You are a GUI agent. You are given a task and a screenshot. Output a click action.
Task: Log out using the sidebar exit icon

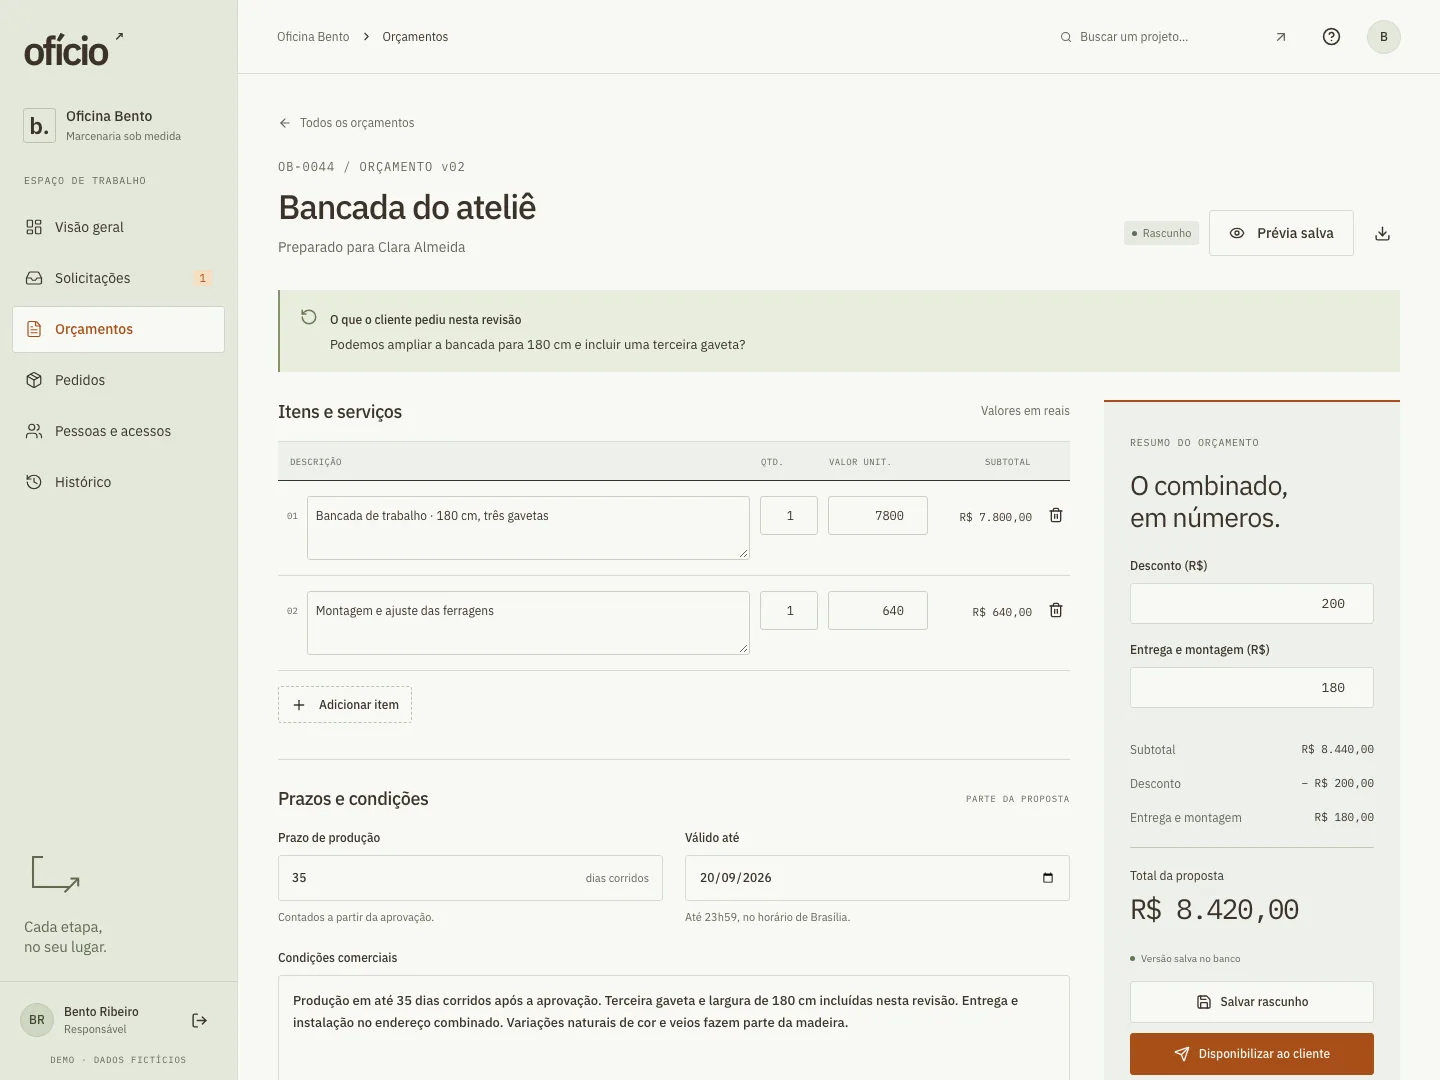coord(199,1020)
